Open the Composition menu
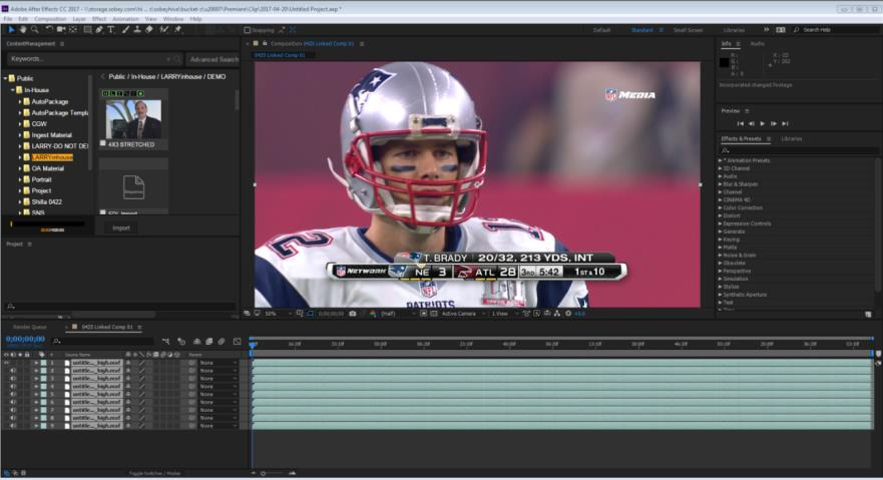This screenshot has height=480, width=883. pos(50,18)
